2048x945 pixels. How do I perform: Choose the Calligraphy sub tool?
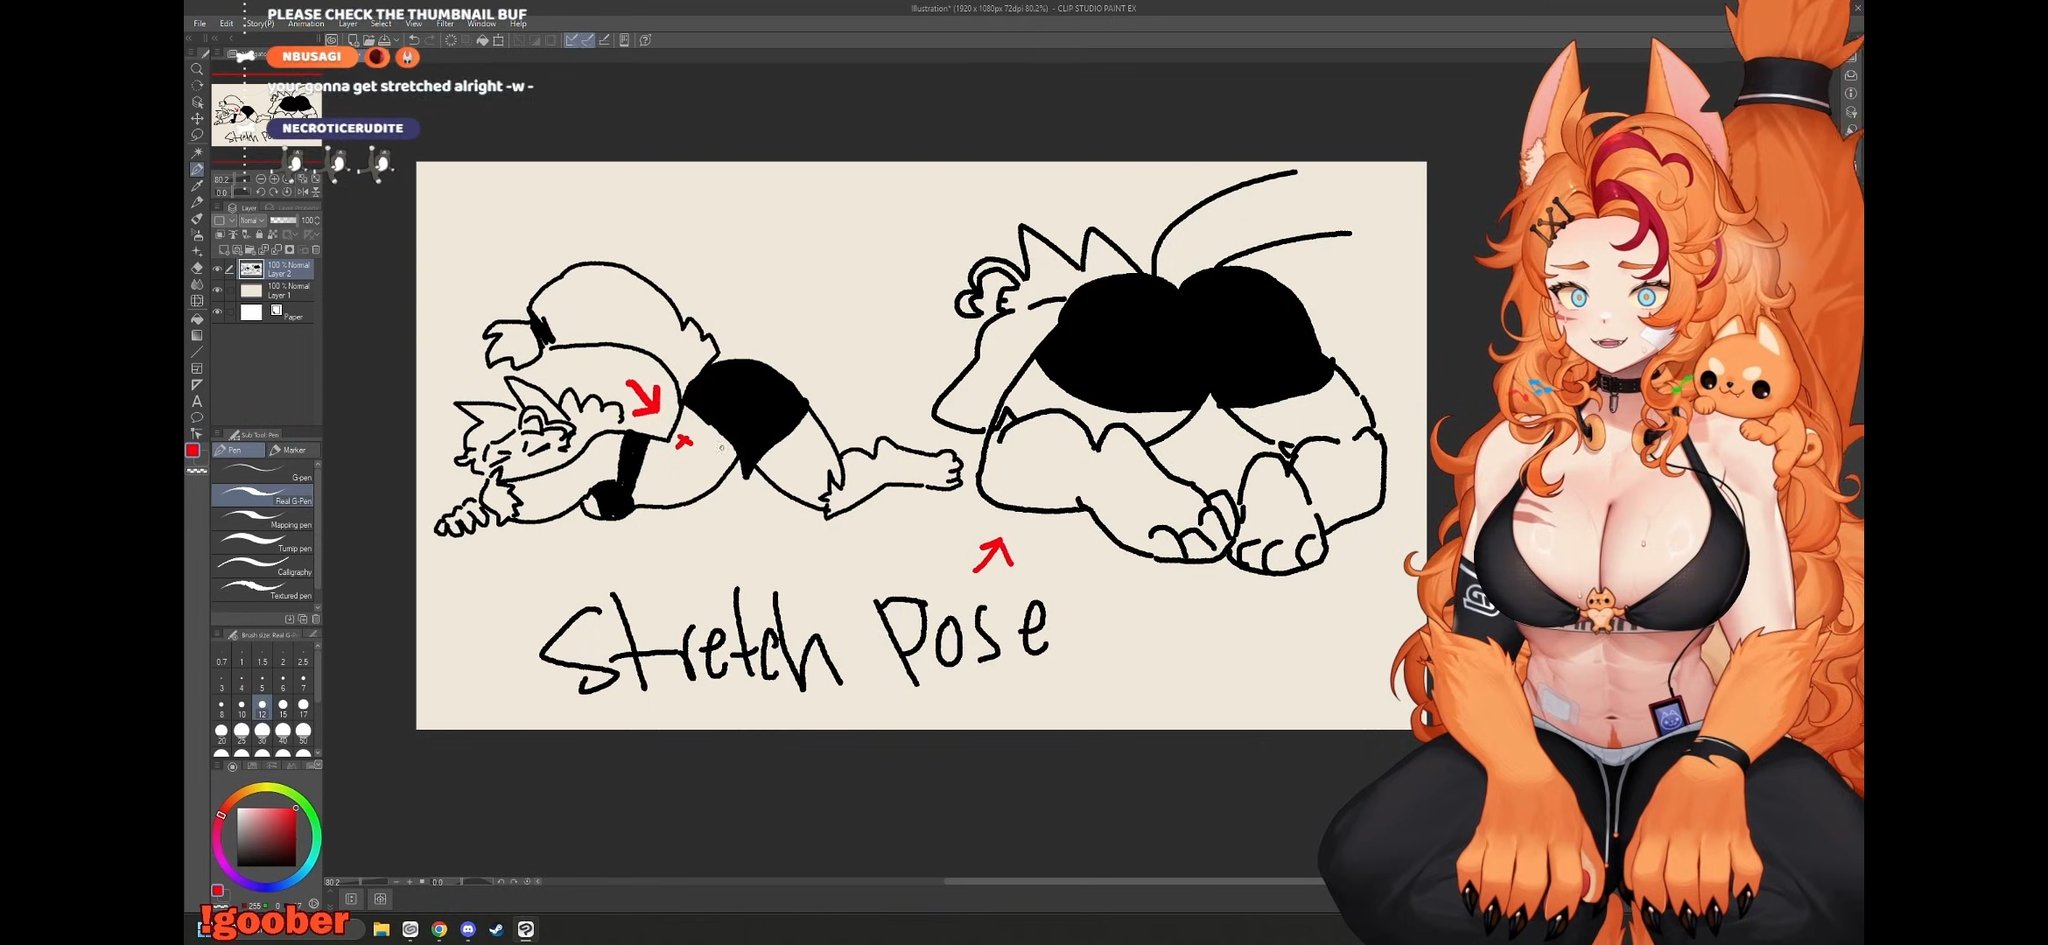263,566
